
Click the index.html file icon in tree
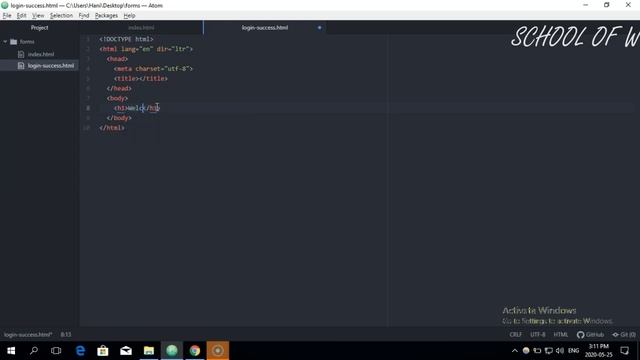21,54
